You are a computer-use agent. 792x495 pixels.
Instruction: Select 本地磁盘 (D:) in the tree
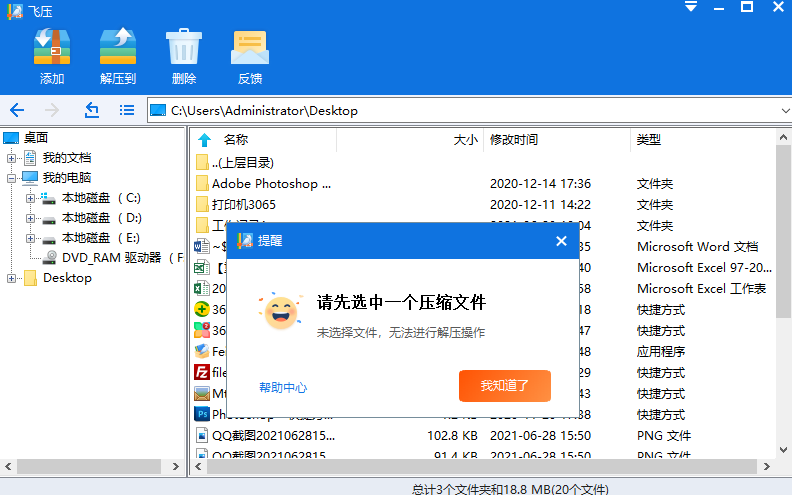[101, 218]
